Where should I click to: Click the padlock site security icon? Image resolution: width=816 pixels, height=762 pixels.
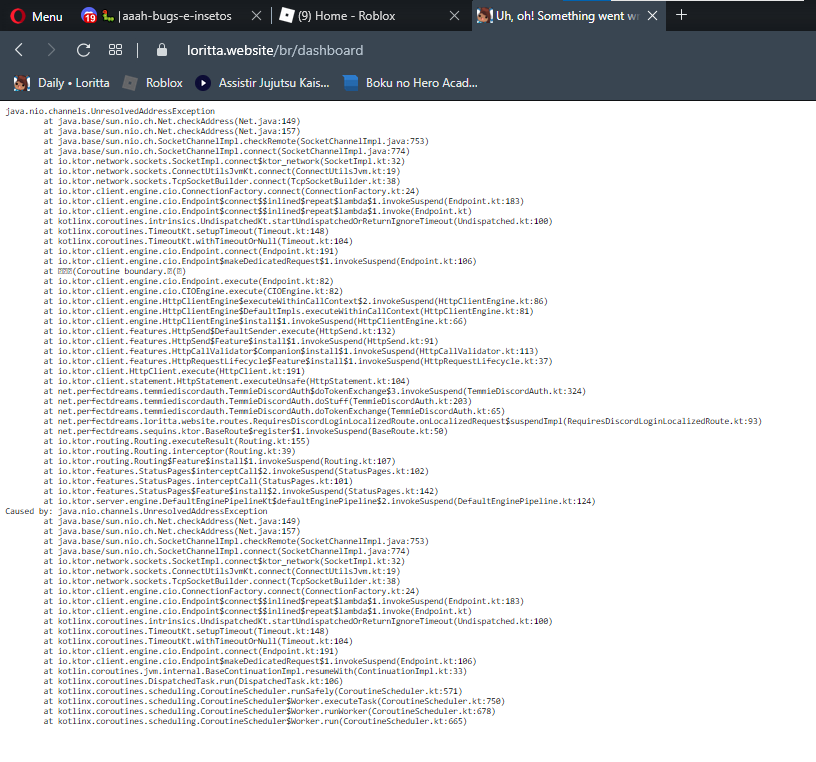point(162,48)
